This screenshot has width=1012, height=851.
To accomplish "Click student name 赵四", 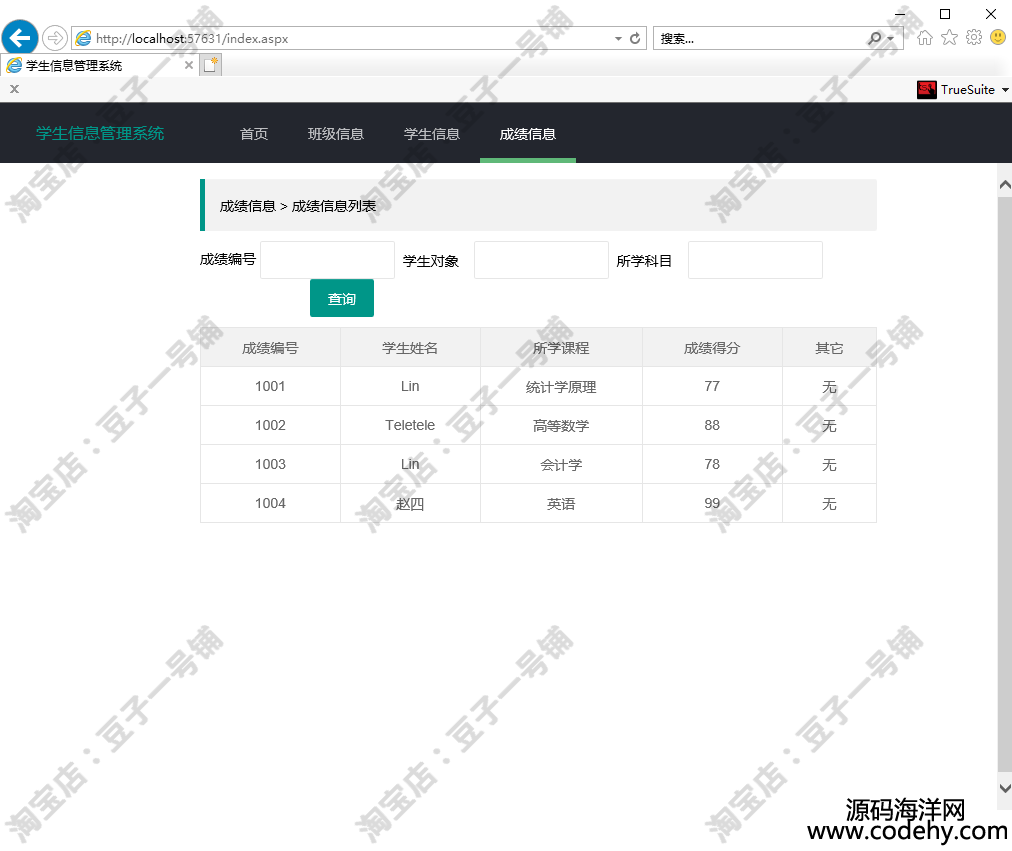I will [410, 503].
